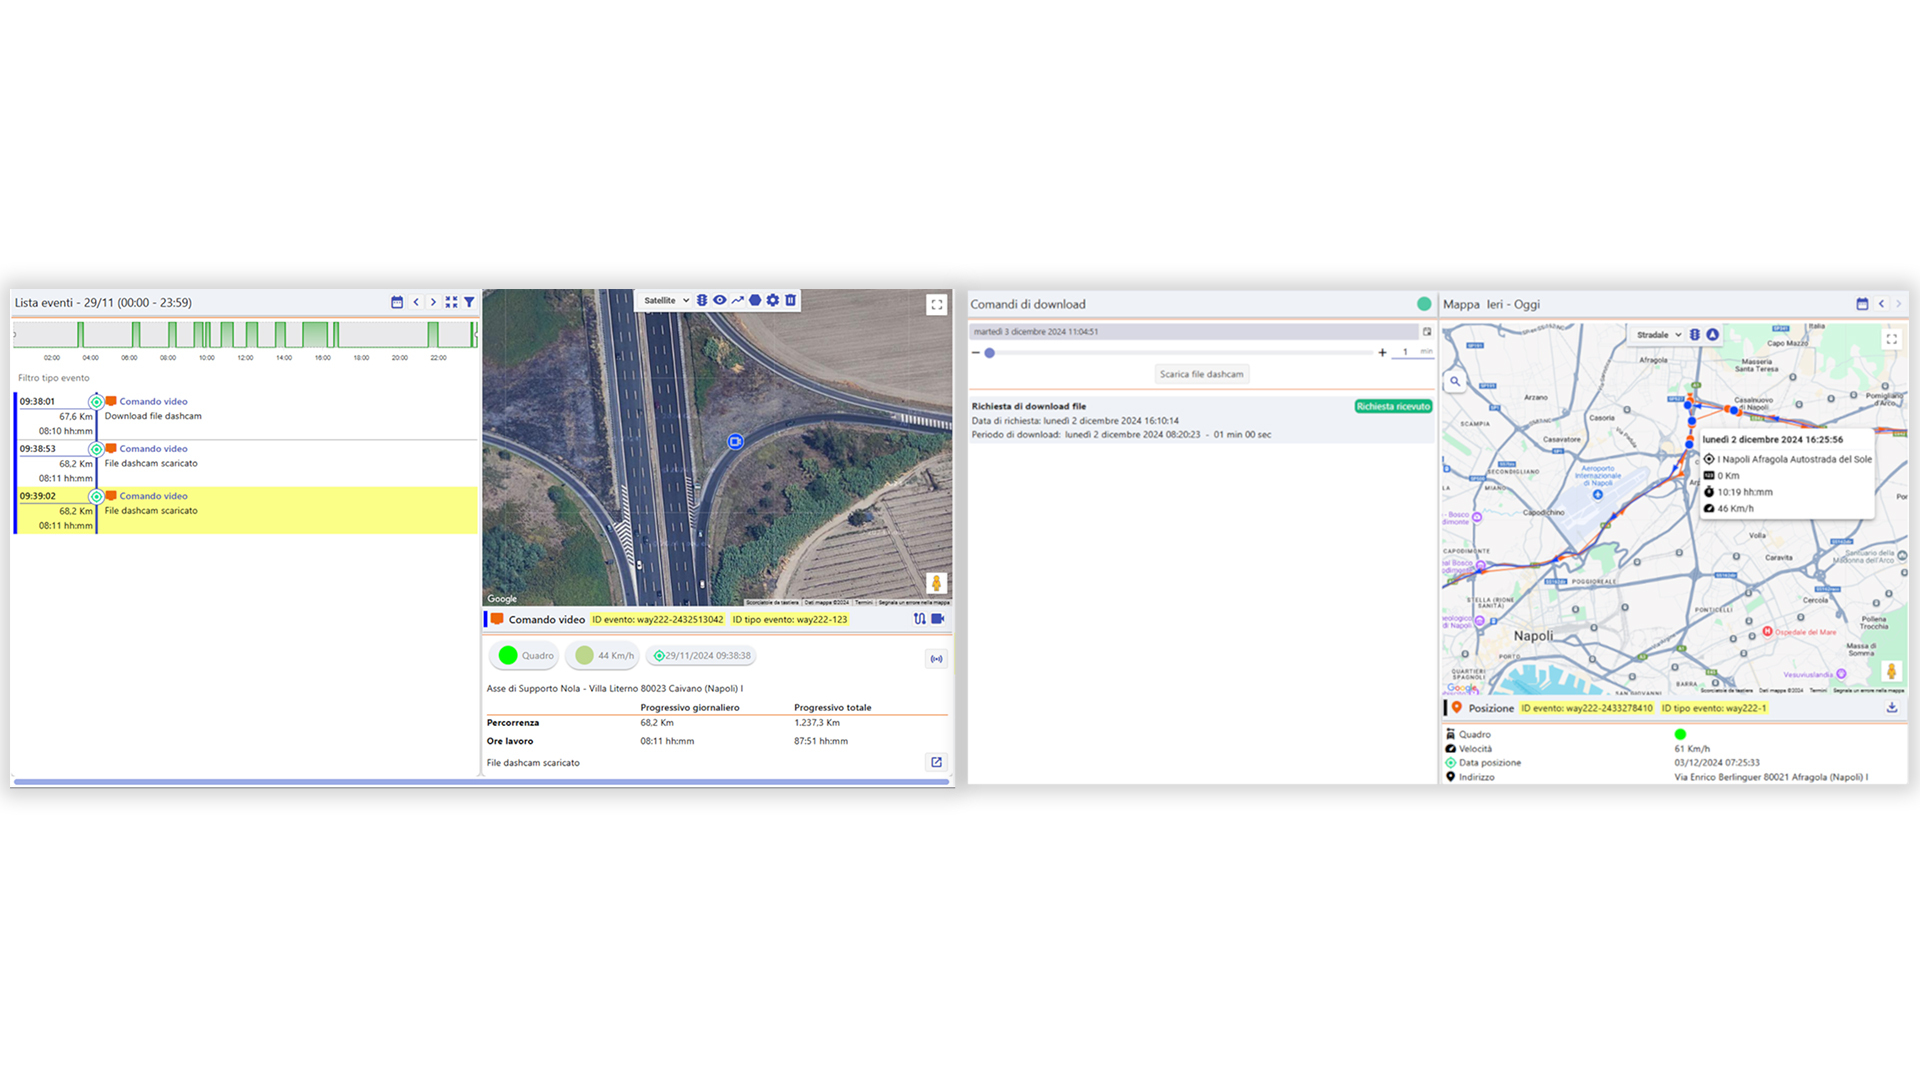Open calendar in Mappa Ieri - Oggi header
1920x1080 pixels.
[x=1862, y=304]
